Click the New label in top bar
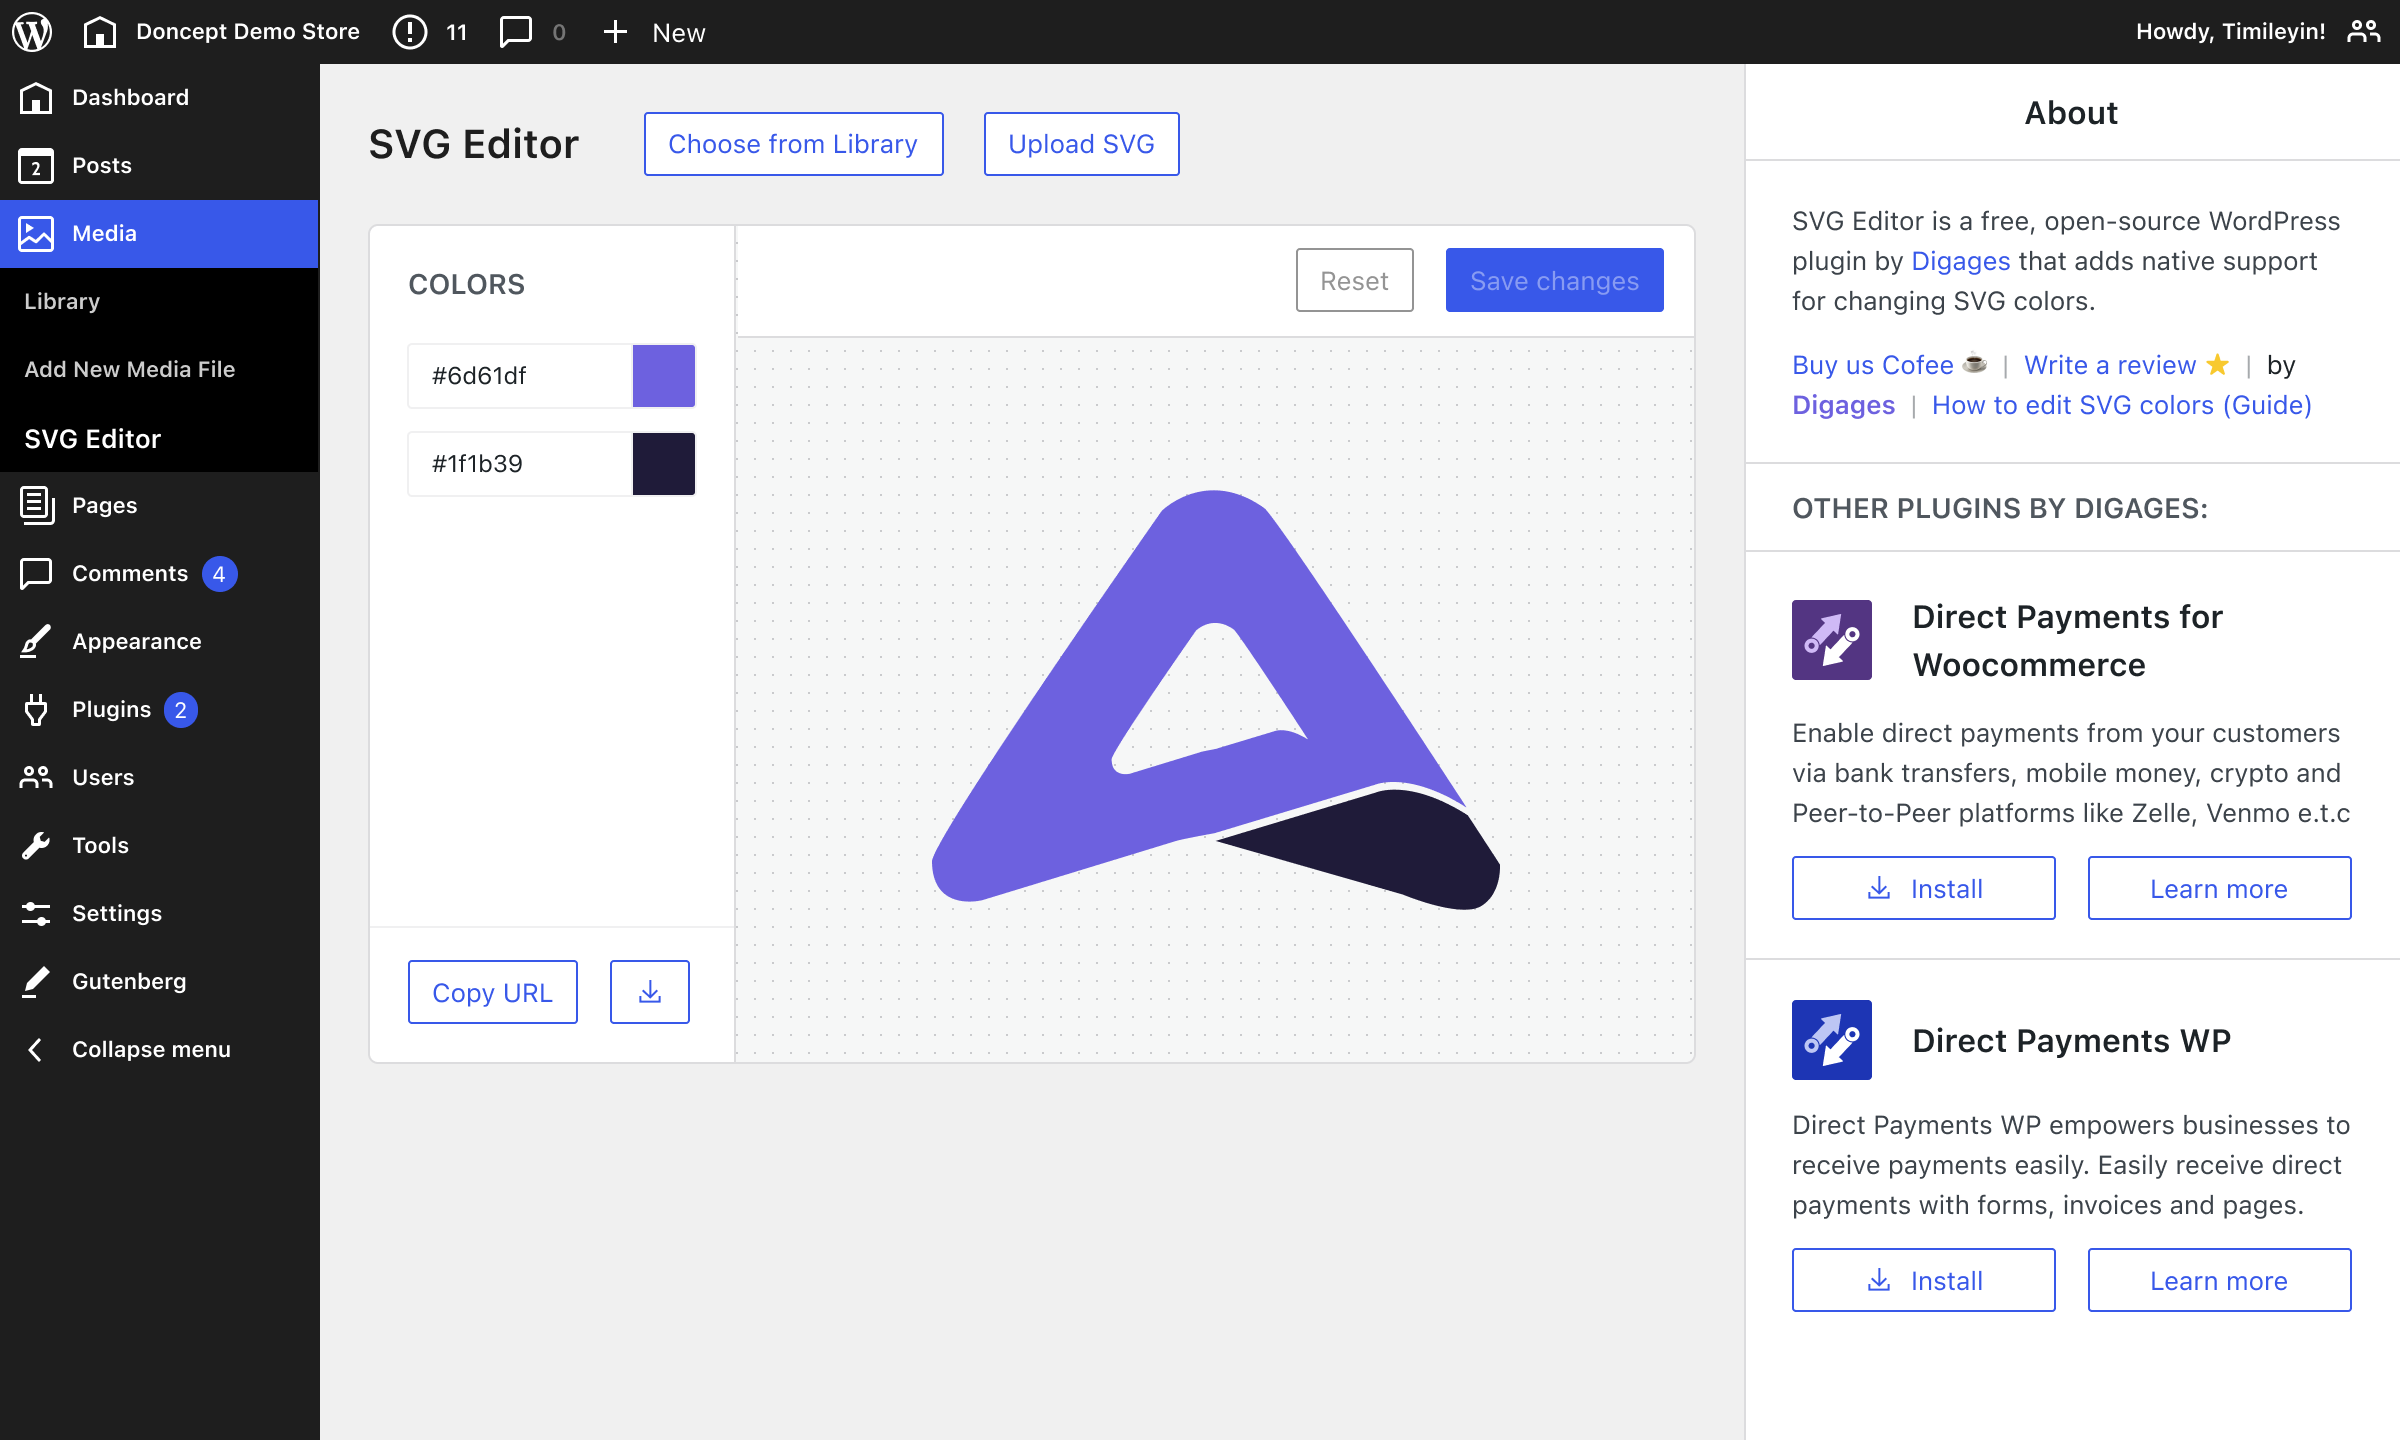The image size is (2400, 1440). pyautogui.click(x=679, y=33)
